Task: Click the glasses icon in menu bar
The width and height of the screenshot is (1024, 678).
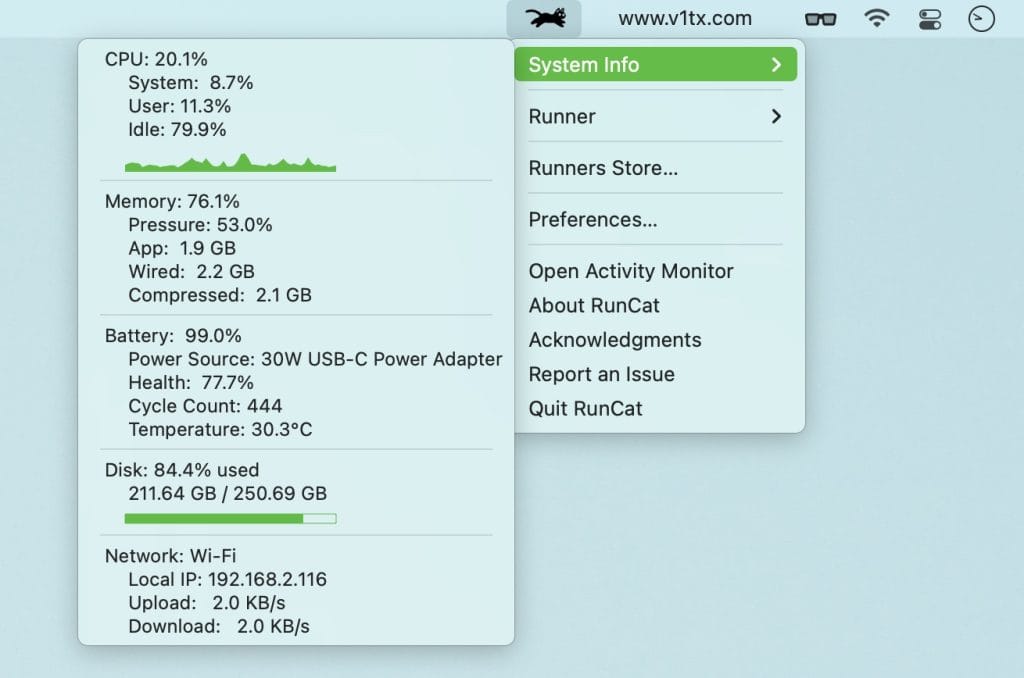Action: click(x=821, y=18)
